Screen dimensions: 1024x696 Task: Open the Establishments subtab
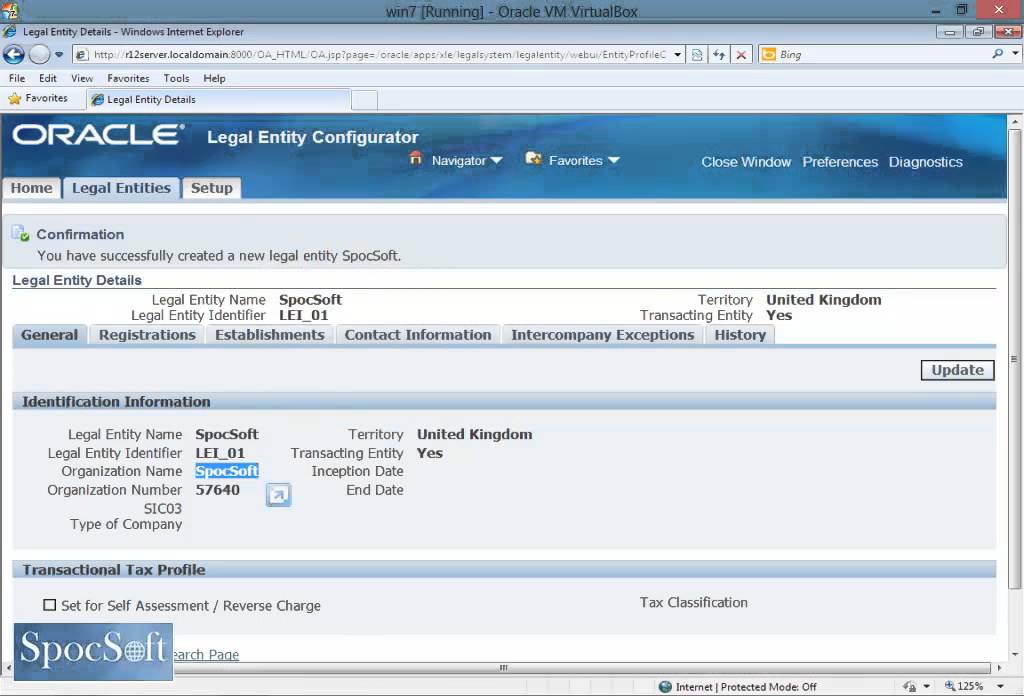coord(270,335)
